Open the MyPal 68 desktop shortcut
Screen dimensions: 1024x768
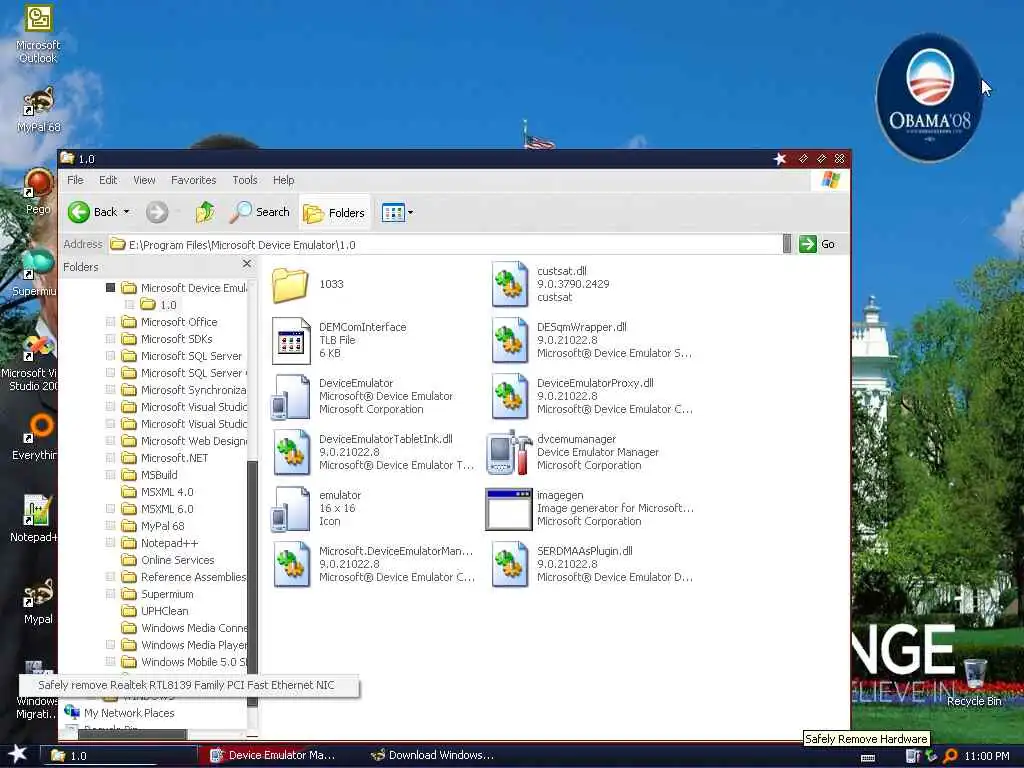point(38,110)
